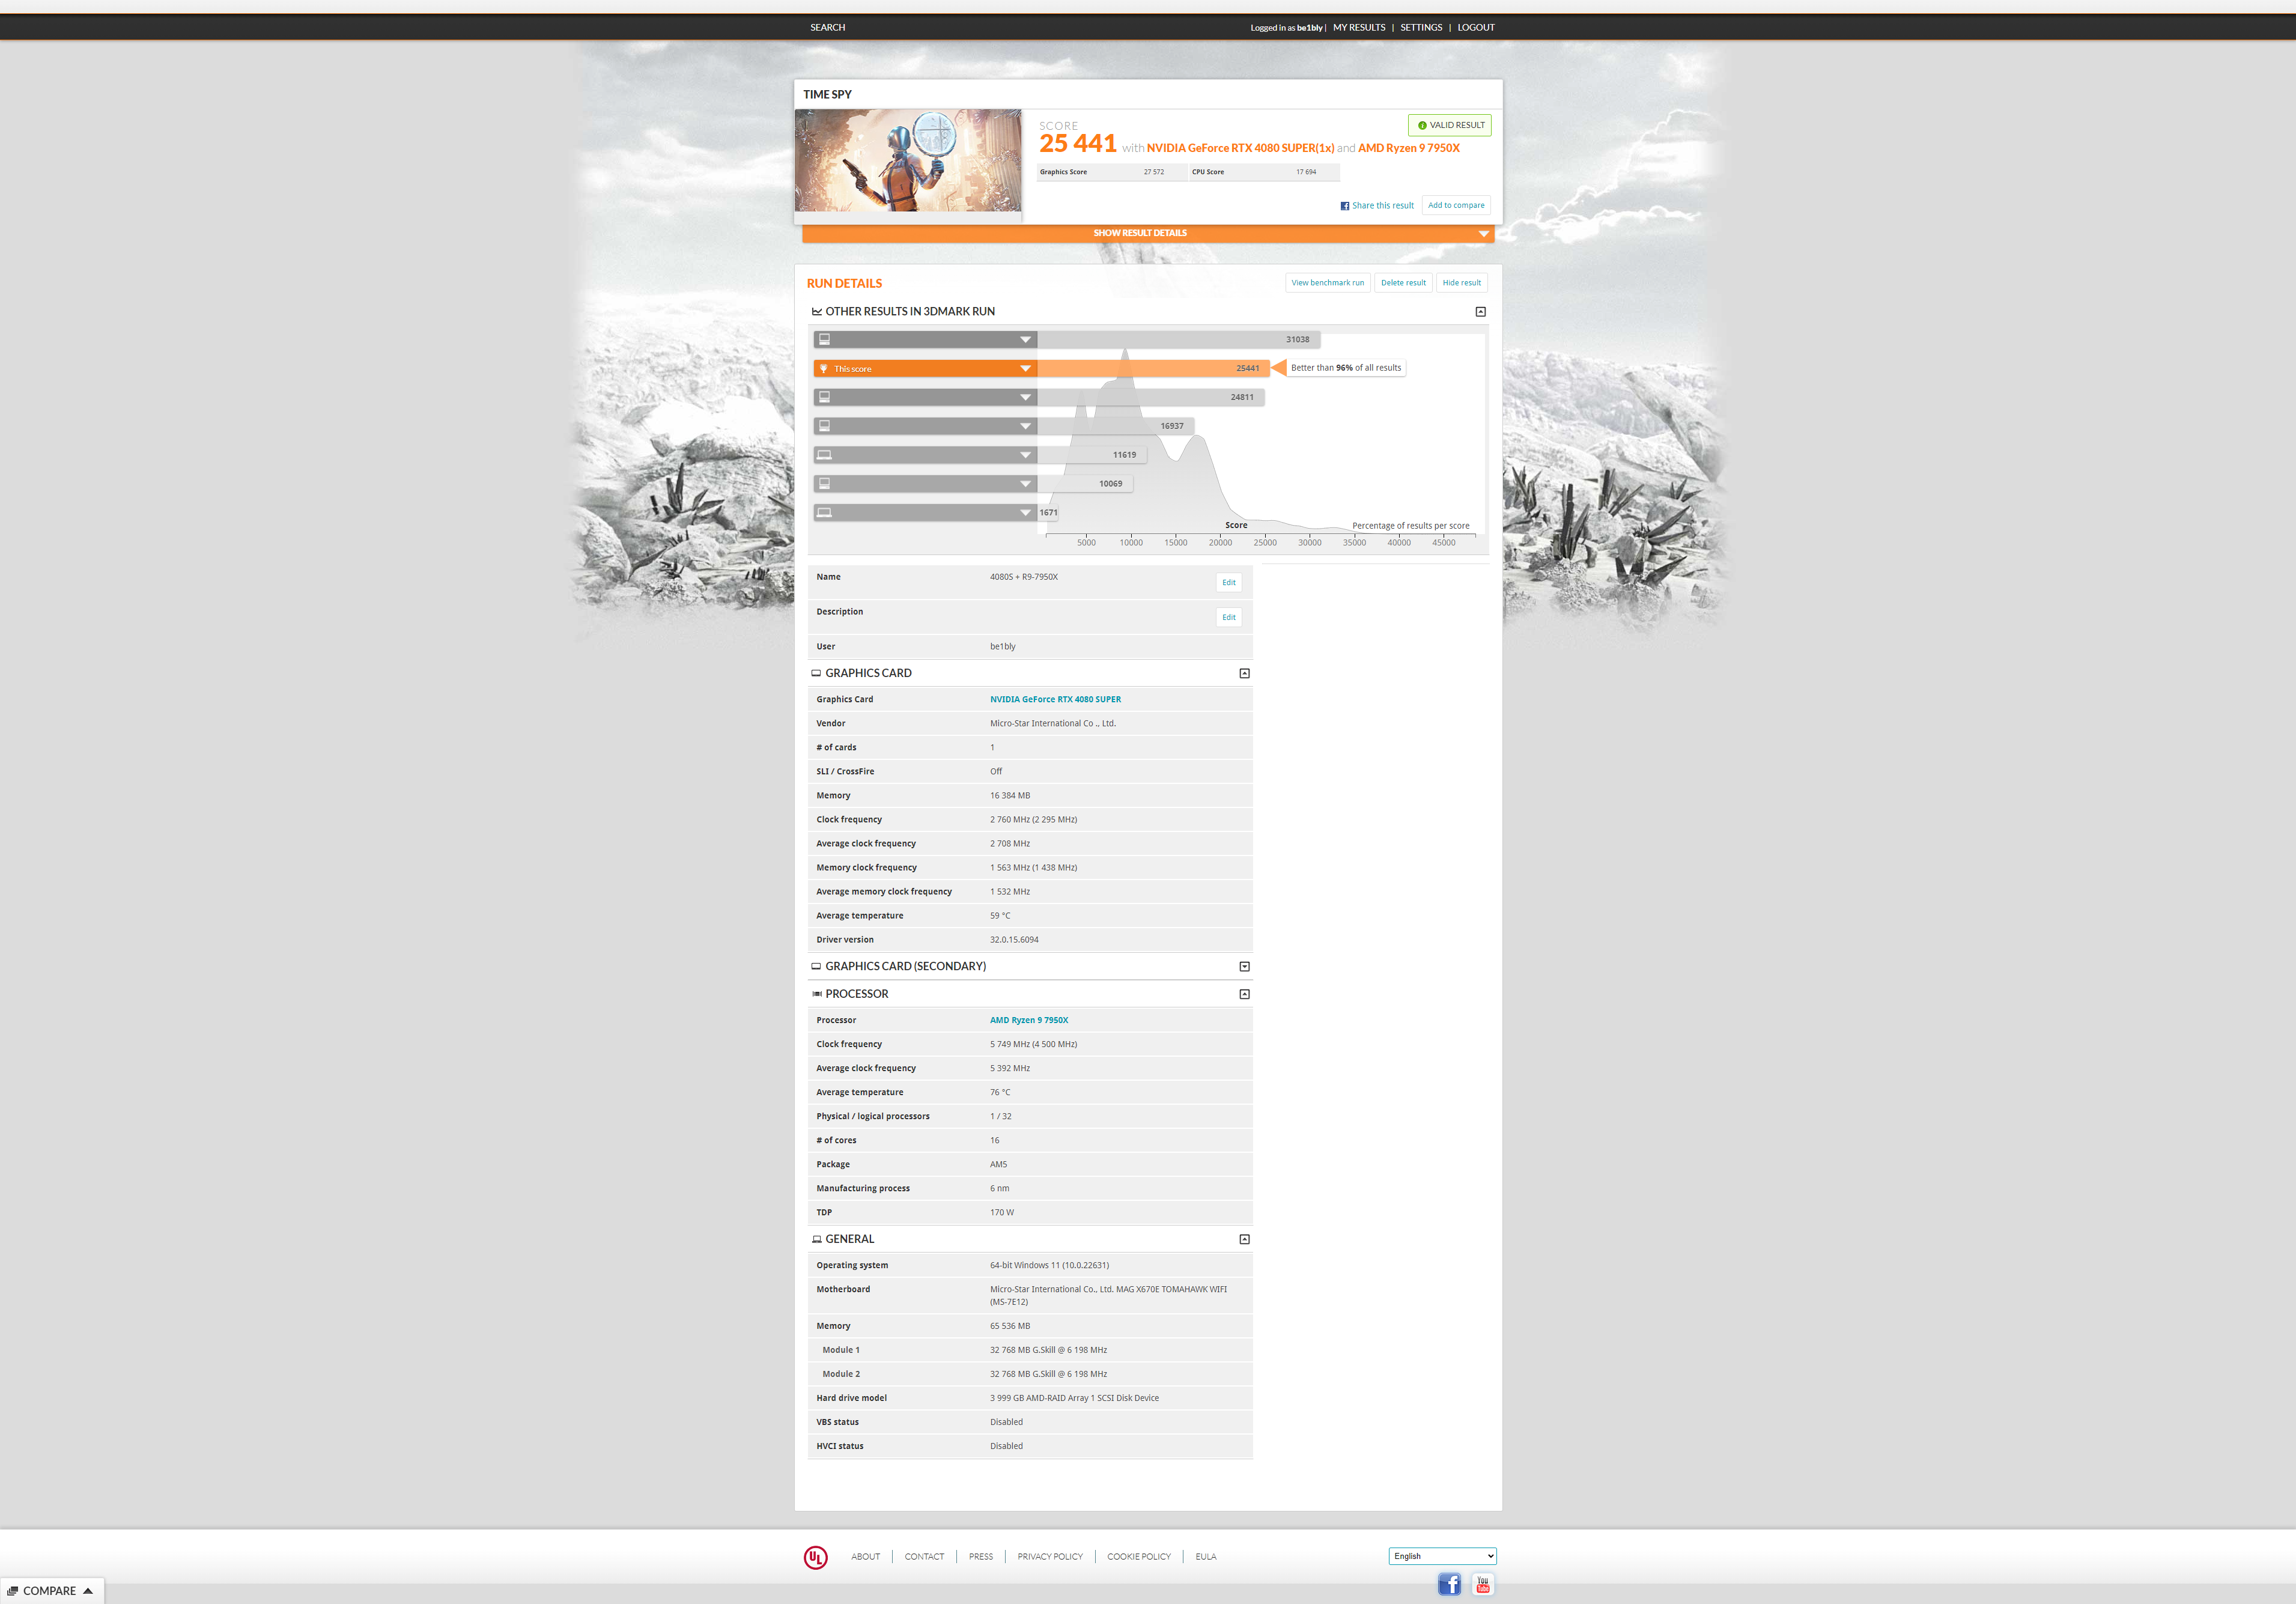Click the CPU Score value 17 694
Viewport: 2296px width, 1604px height.
(1306, 172)
